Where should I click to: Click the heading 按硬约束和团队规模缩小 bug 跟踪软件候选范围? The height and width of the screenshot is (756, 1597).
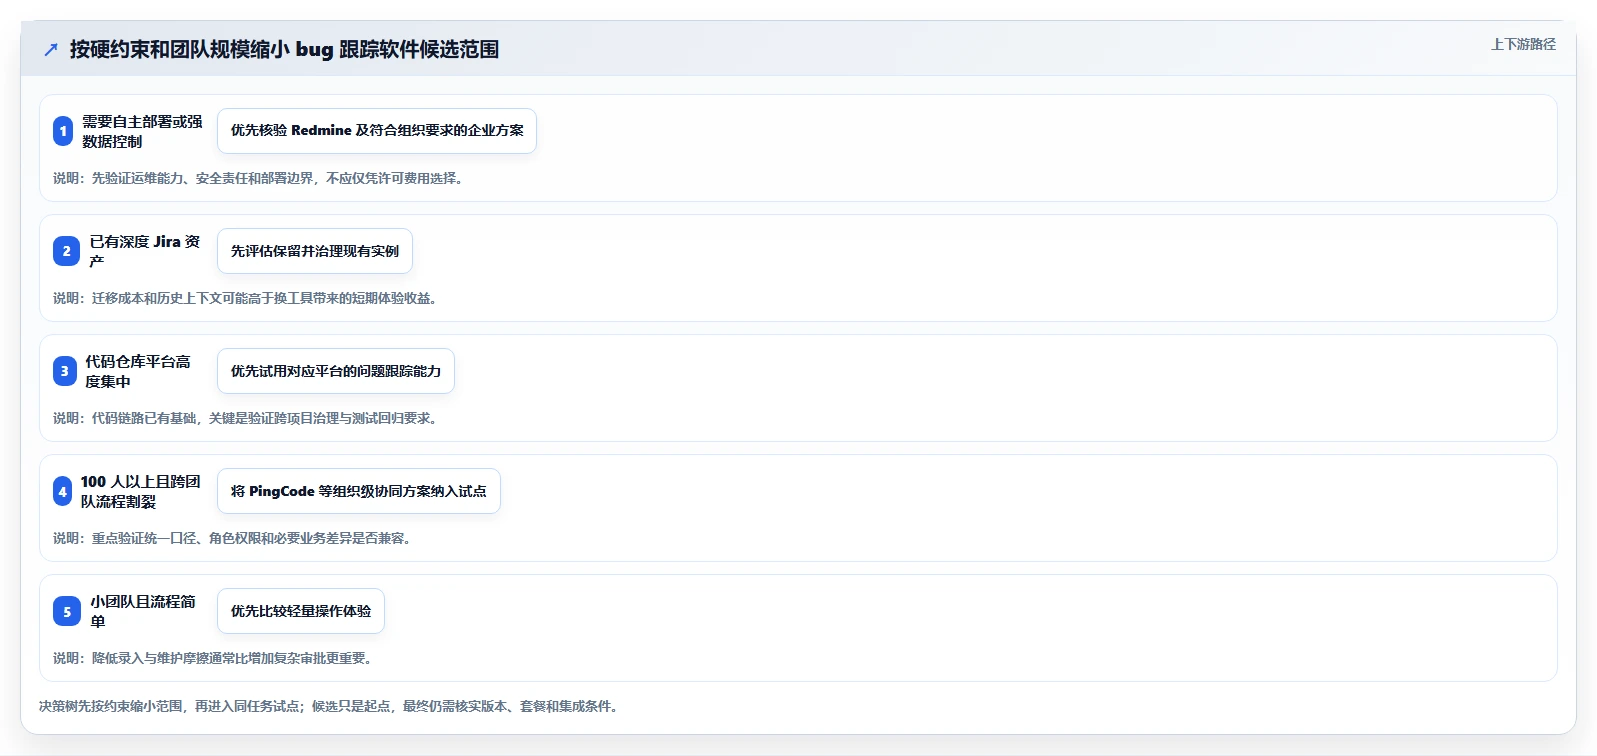tap(284, 49)
